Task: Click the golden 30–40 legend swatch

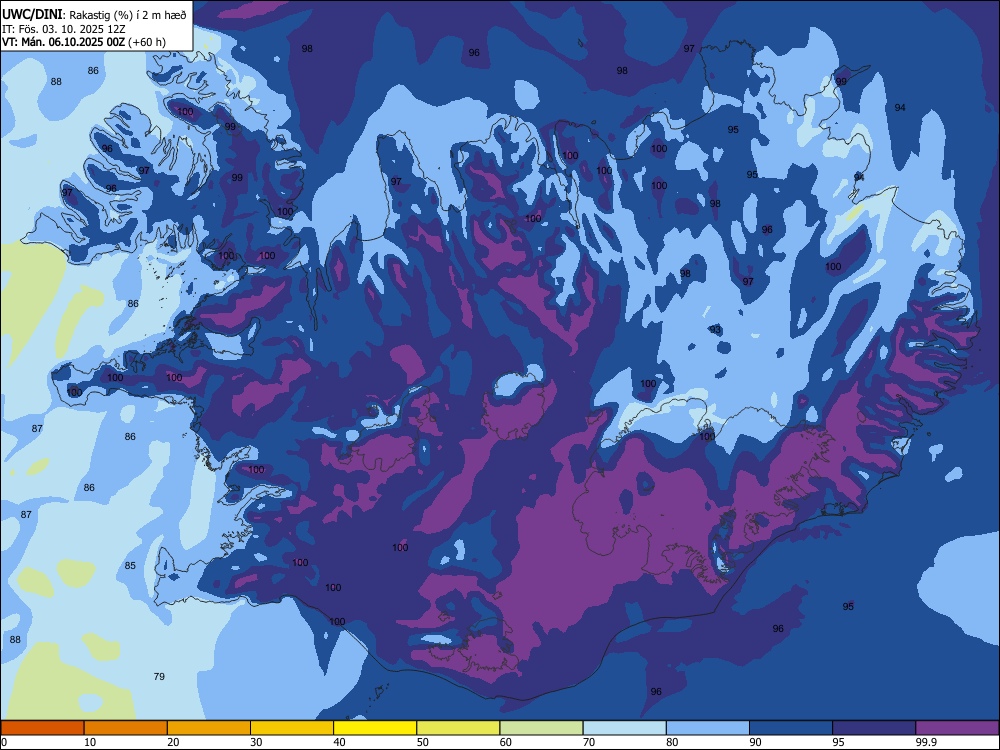Action: coord(292,728)
